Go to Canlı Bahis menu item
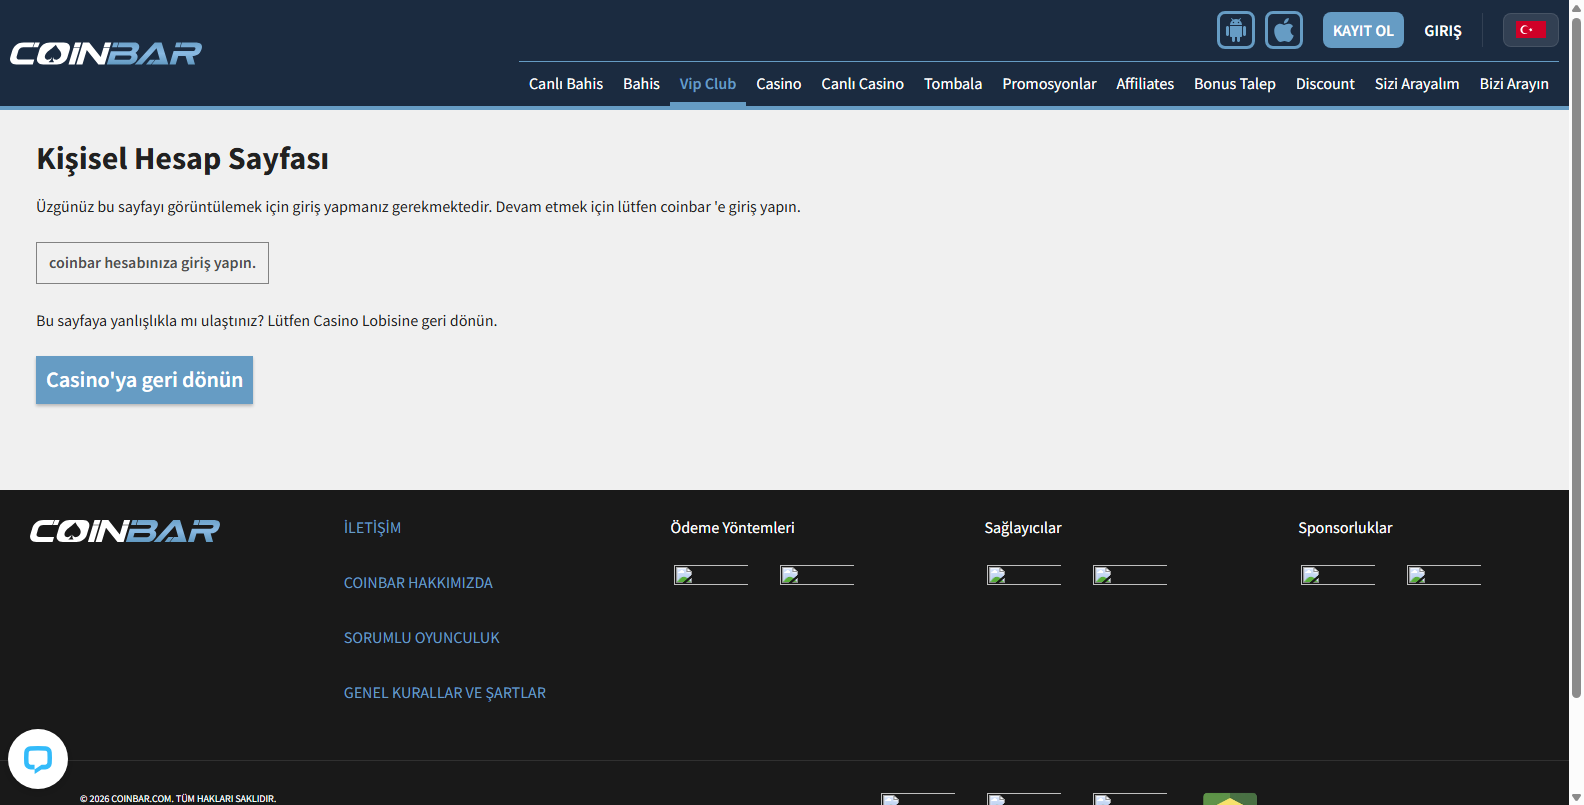The width and height of the screenshot is (1584, 805). click(x=565, y=84)
